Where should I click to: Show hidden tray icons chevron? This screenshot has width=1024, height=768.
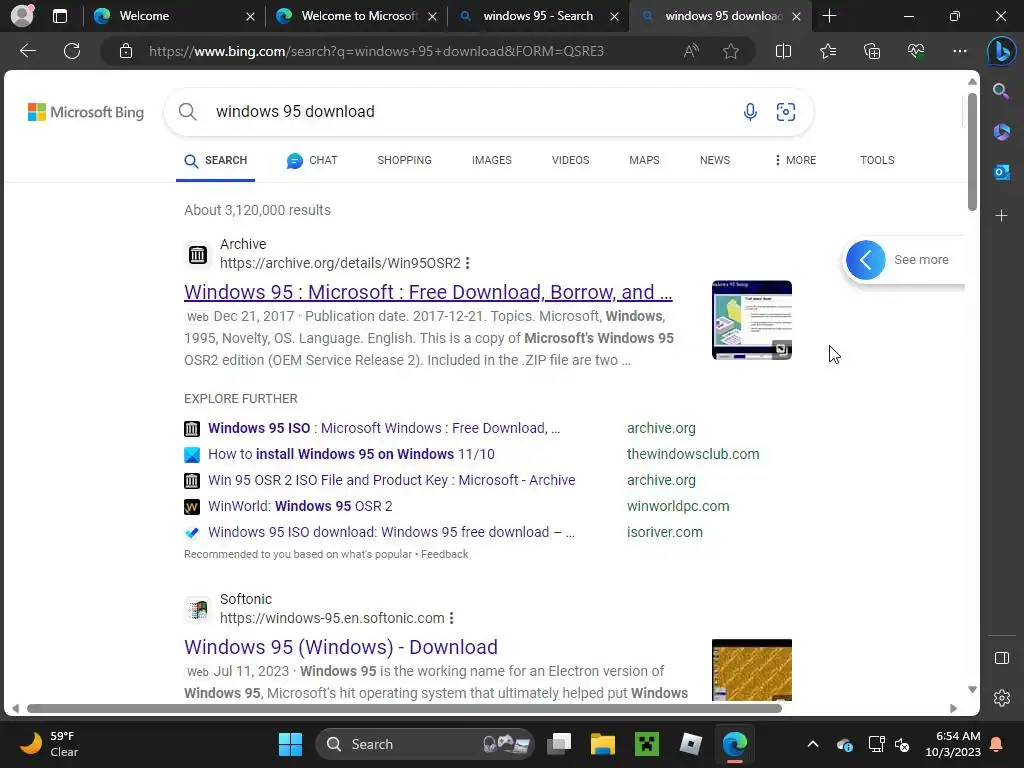812,744
